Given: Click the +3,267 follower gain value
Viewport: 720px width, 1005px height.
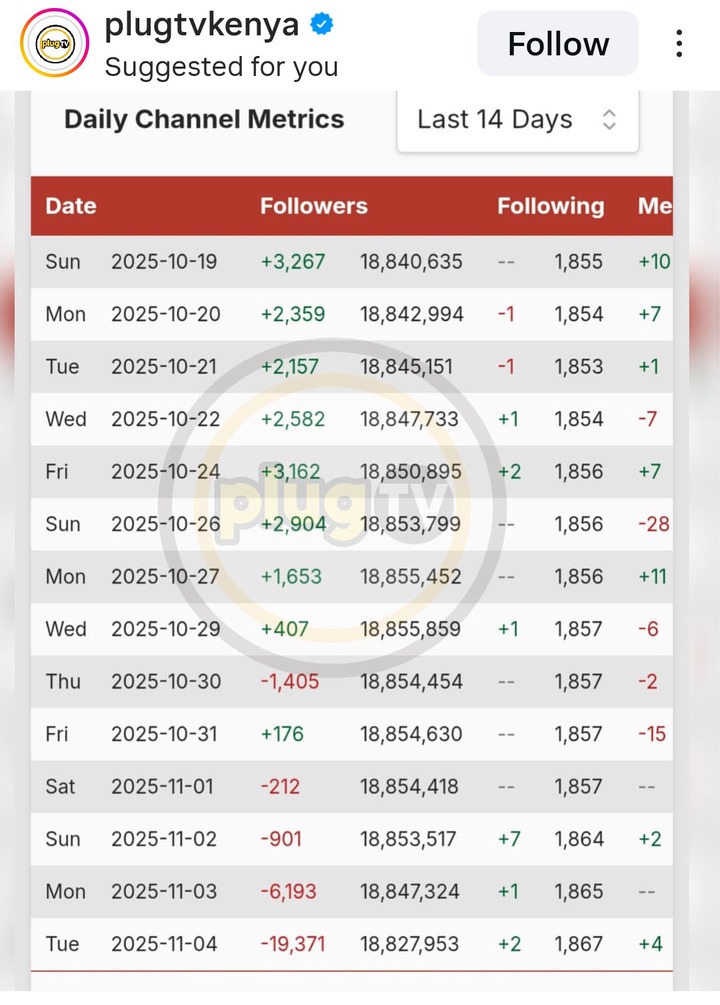Looking at the screenshot, I should click(293, 262).
